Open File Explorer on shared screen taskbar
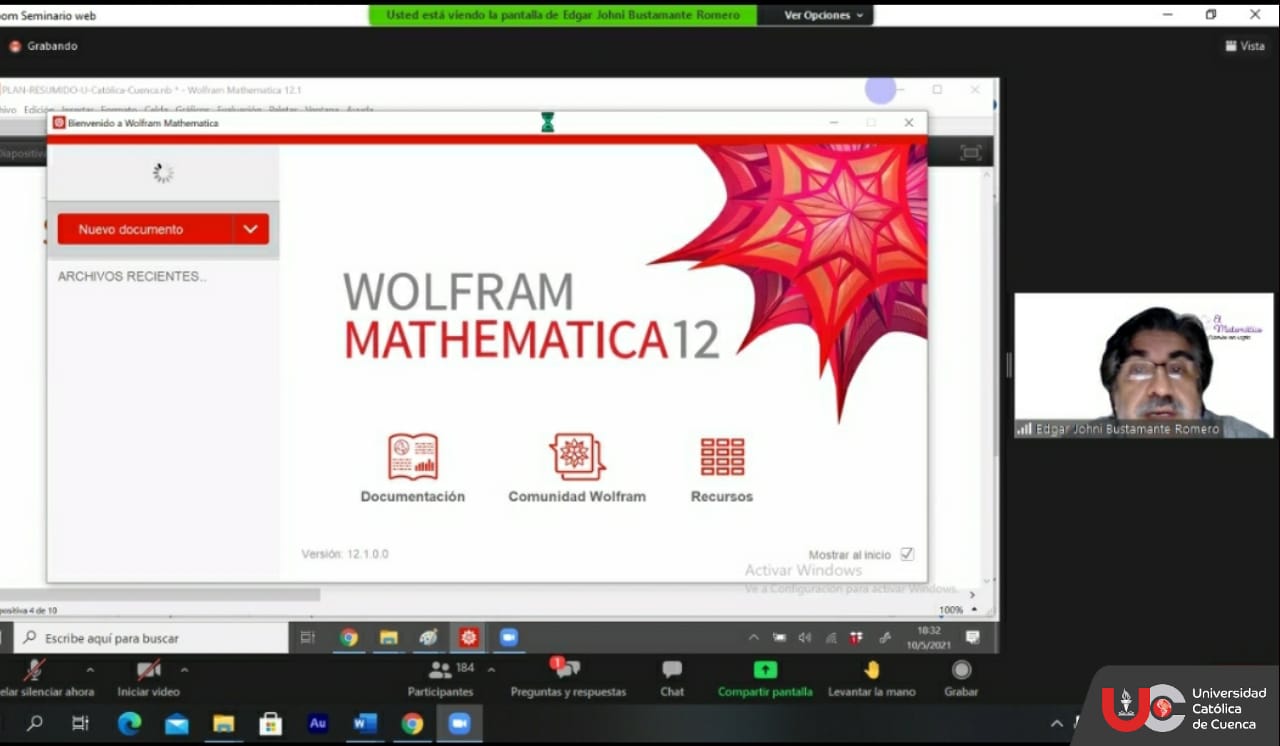The width and height of the screenshot is (1280, 746). coord(388,638)
